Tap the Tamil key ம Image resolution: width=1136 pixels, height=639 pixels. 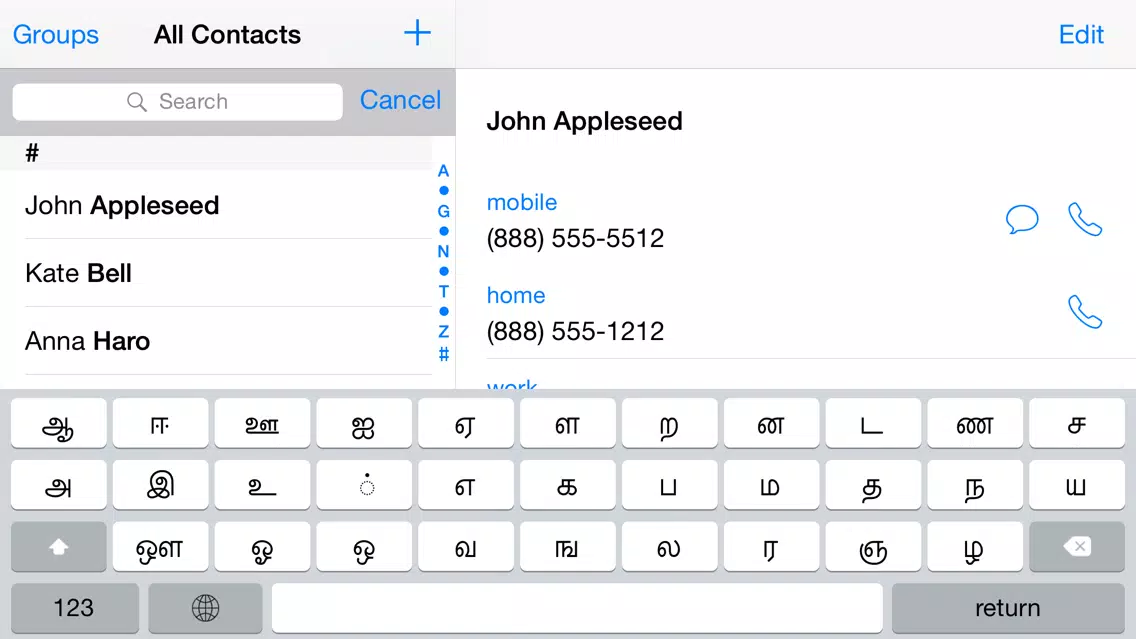pyautogui.click(x=771, y=485)
